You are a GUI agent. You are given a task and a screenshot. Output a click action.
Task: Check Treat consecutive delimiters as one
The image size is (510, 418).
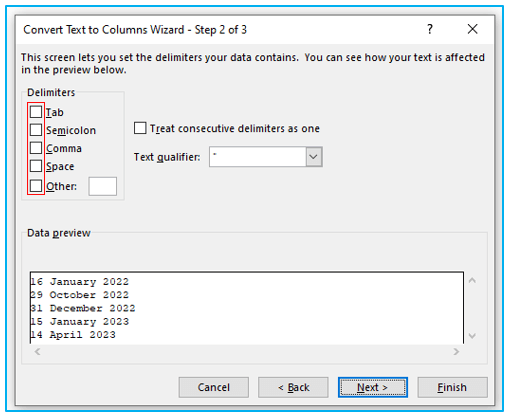pos(140,128)
